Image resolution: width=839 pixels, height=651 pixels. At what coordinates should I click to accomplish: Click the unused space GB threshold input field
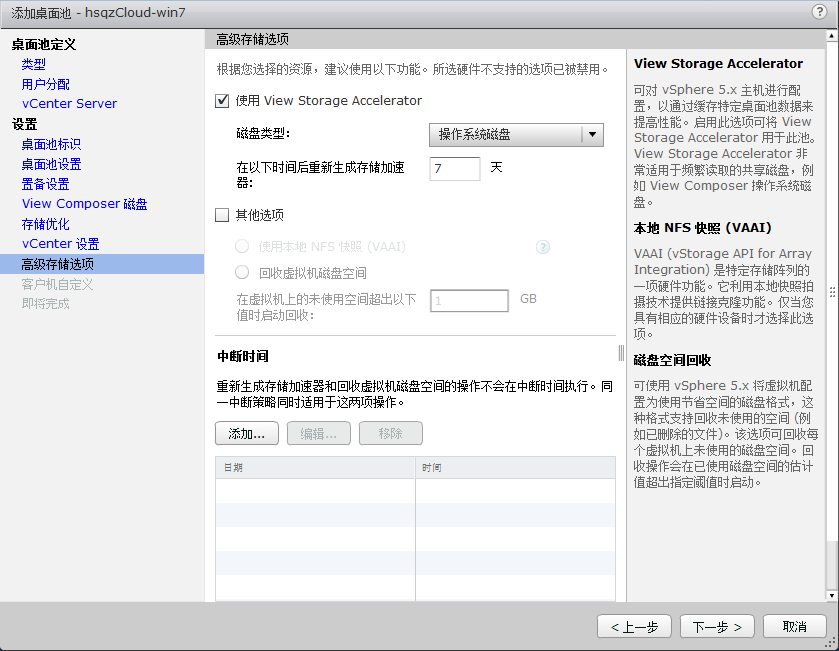[469, 300]
